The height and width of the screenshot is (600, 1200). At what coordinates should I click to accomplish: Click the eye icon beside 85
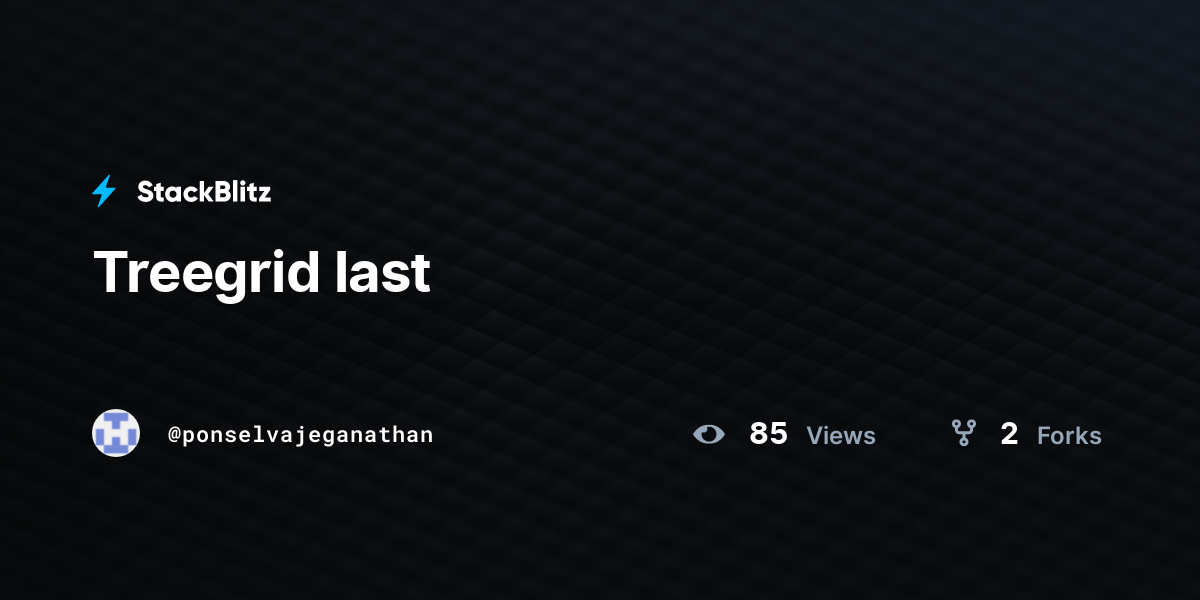coord(709,434)
